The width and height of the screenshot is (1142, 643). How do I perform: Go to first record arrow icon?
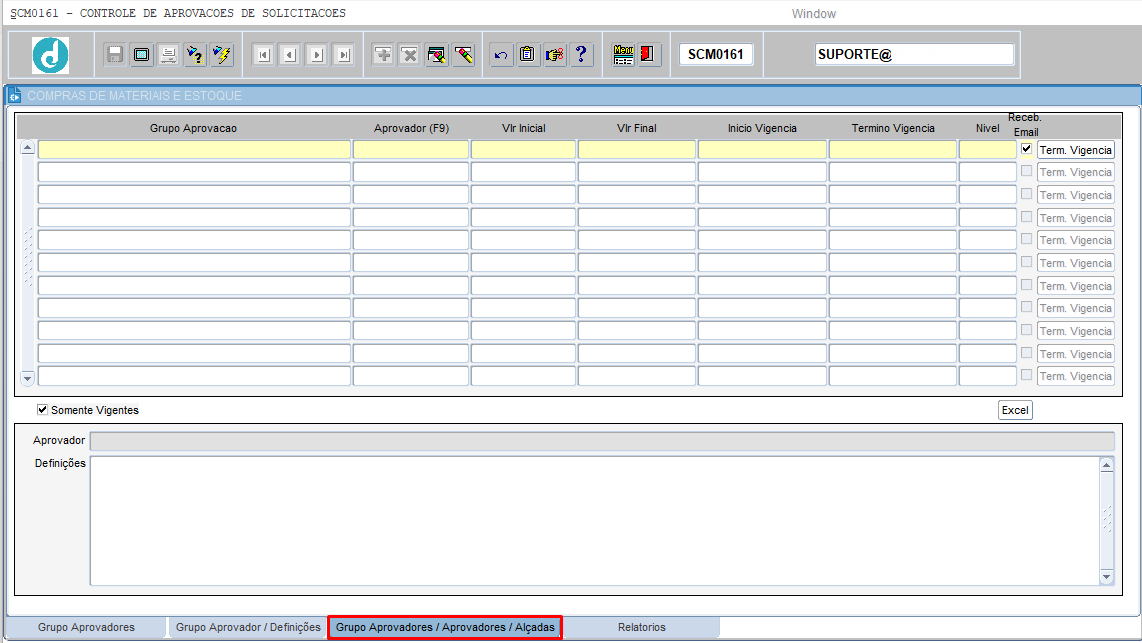(264, 55)
